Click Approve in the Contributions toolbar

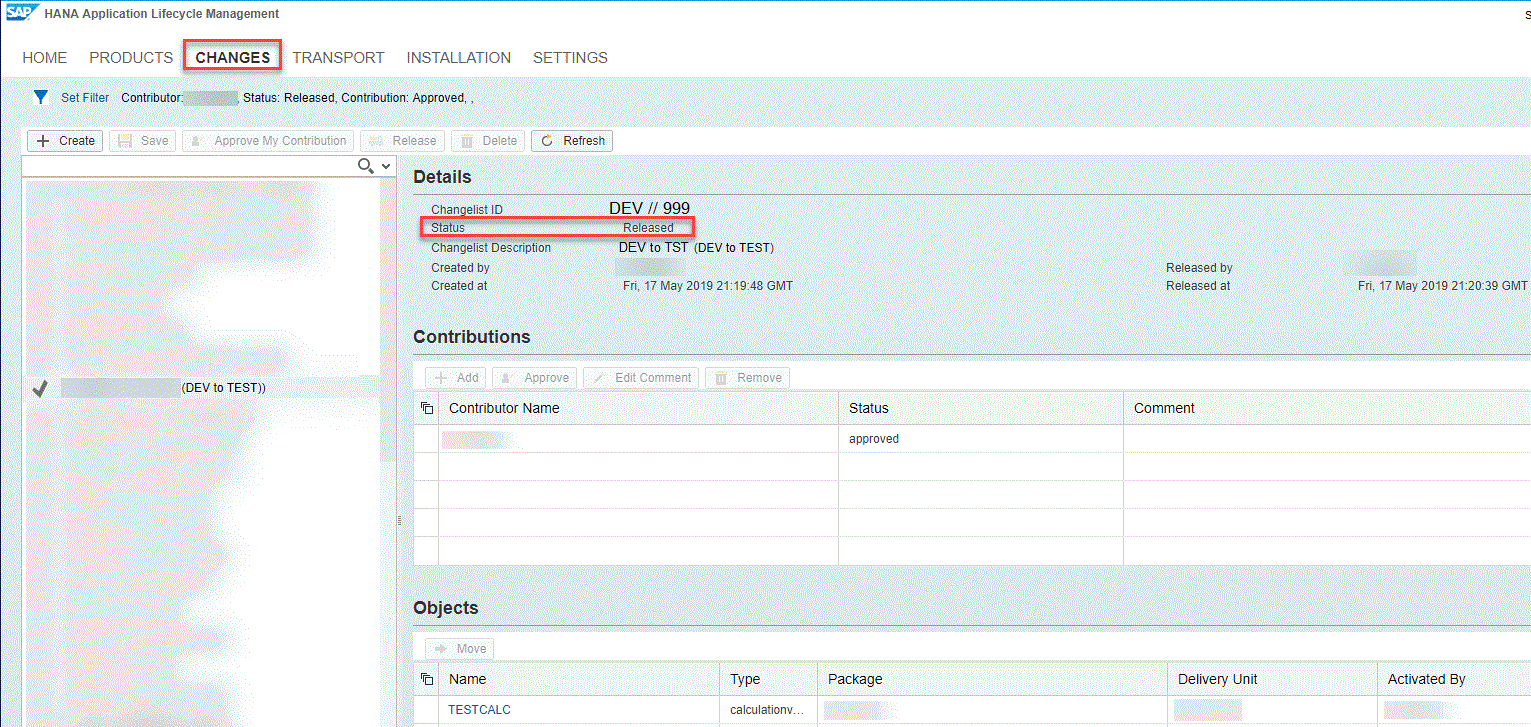point(535,378)
